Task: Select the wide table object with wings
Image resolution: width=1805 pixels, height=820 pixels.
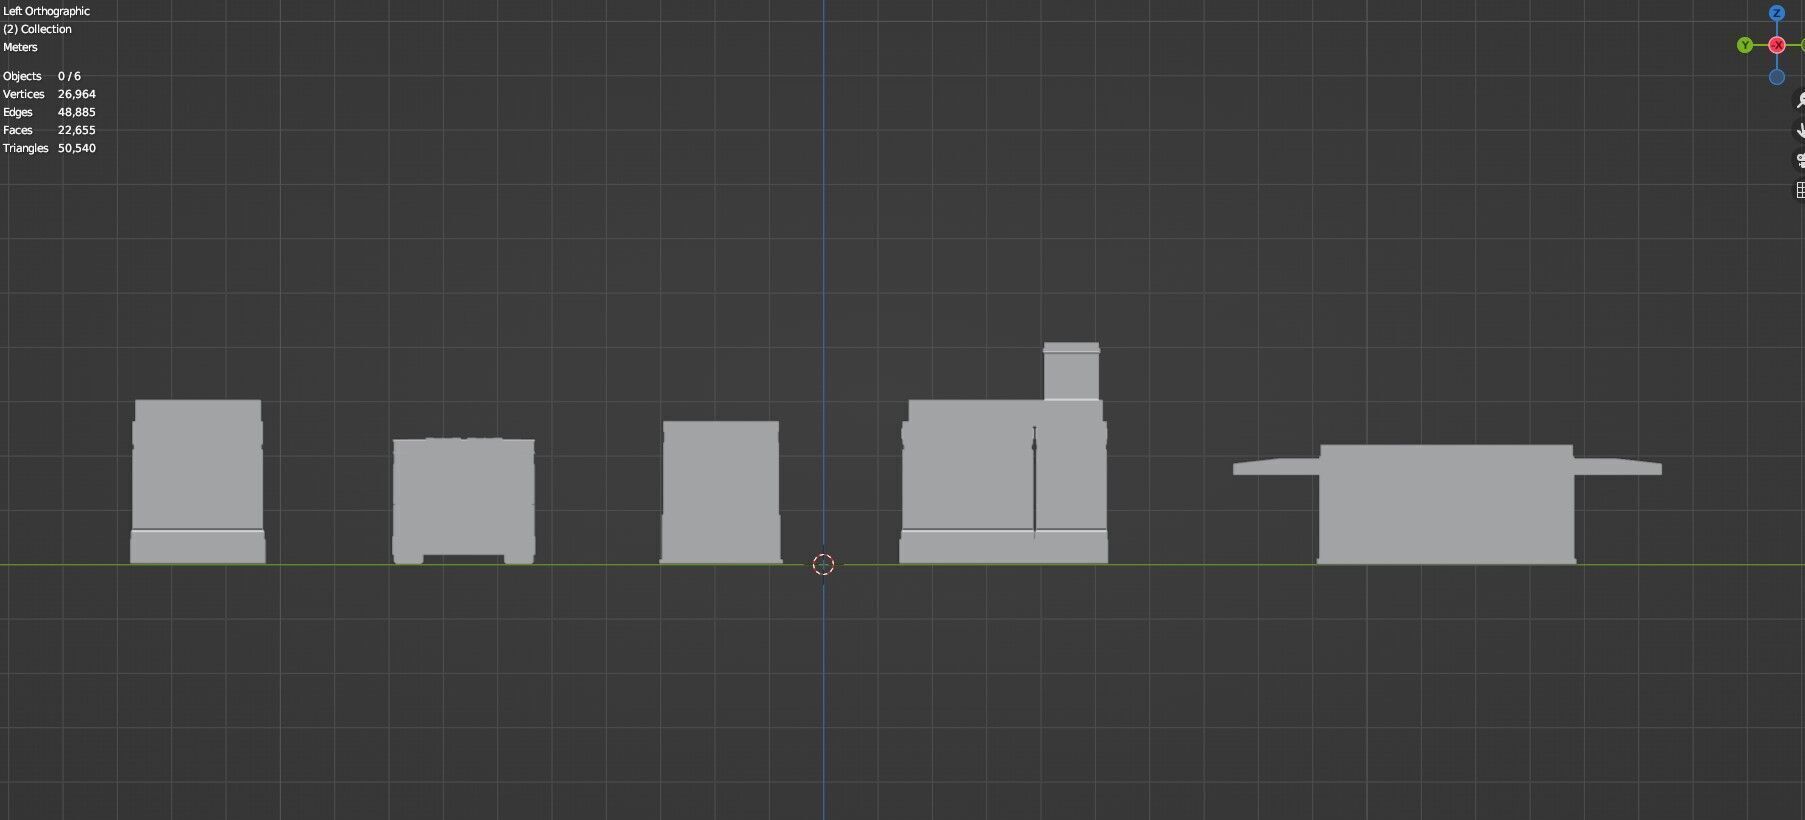Action: pos(1447,505)
